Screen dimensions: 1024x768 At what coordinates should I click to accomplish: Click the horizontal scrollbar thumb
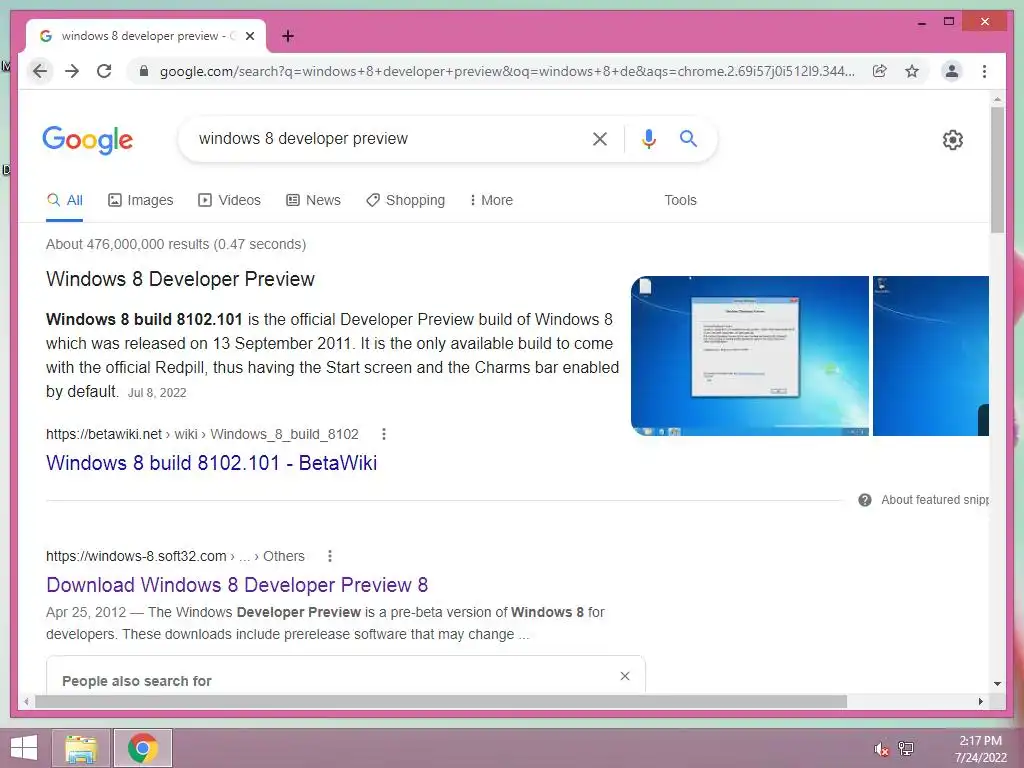441,701
